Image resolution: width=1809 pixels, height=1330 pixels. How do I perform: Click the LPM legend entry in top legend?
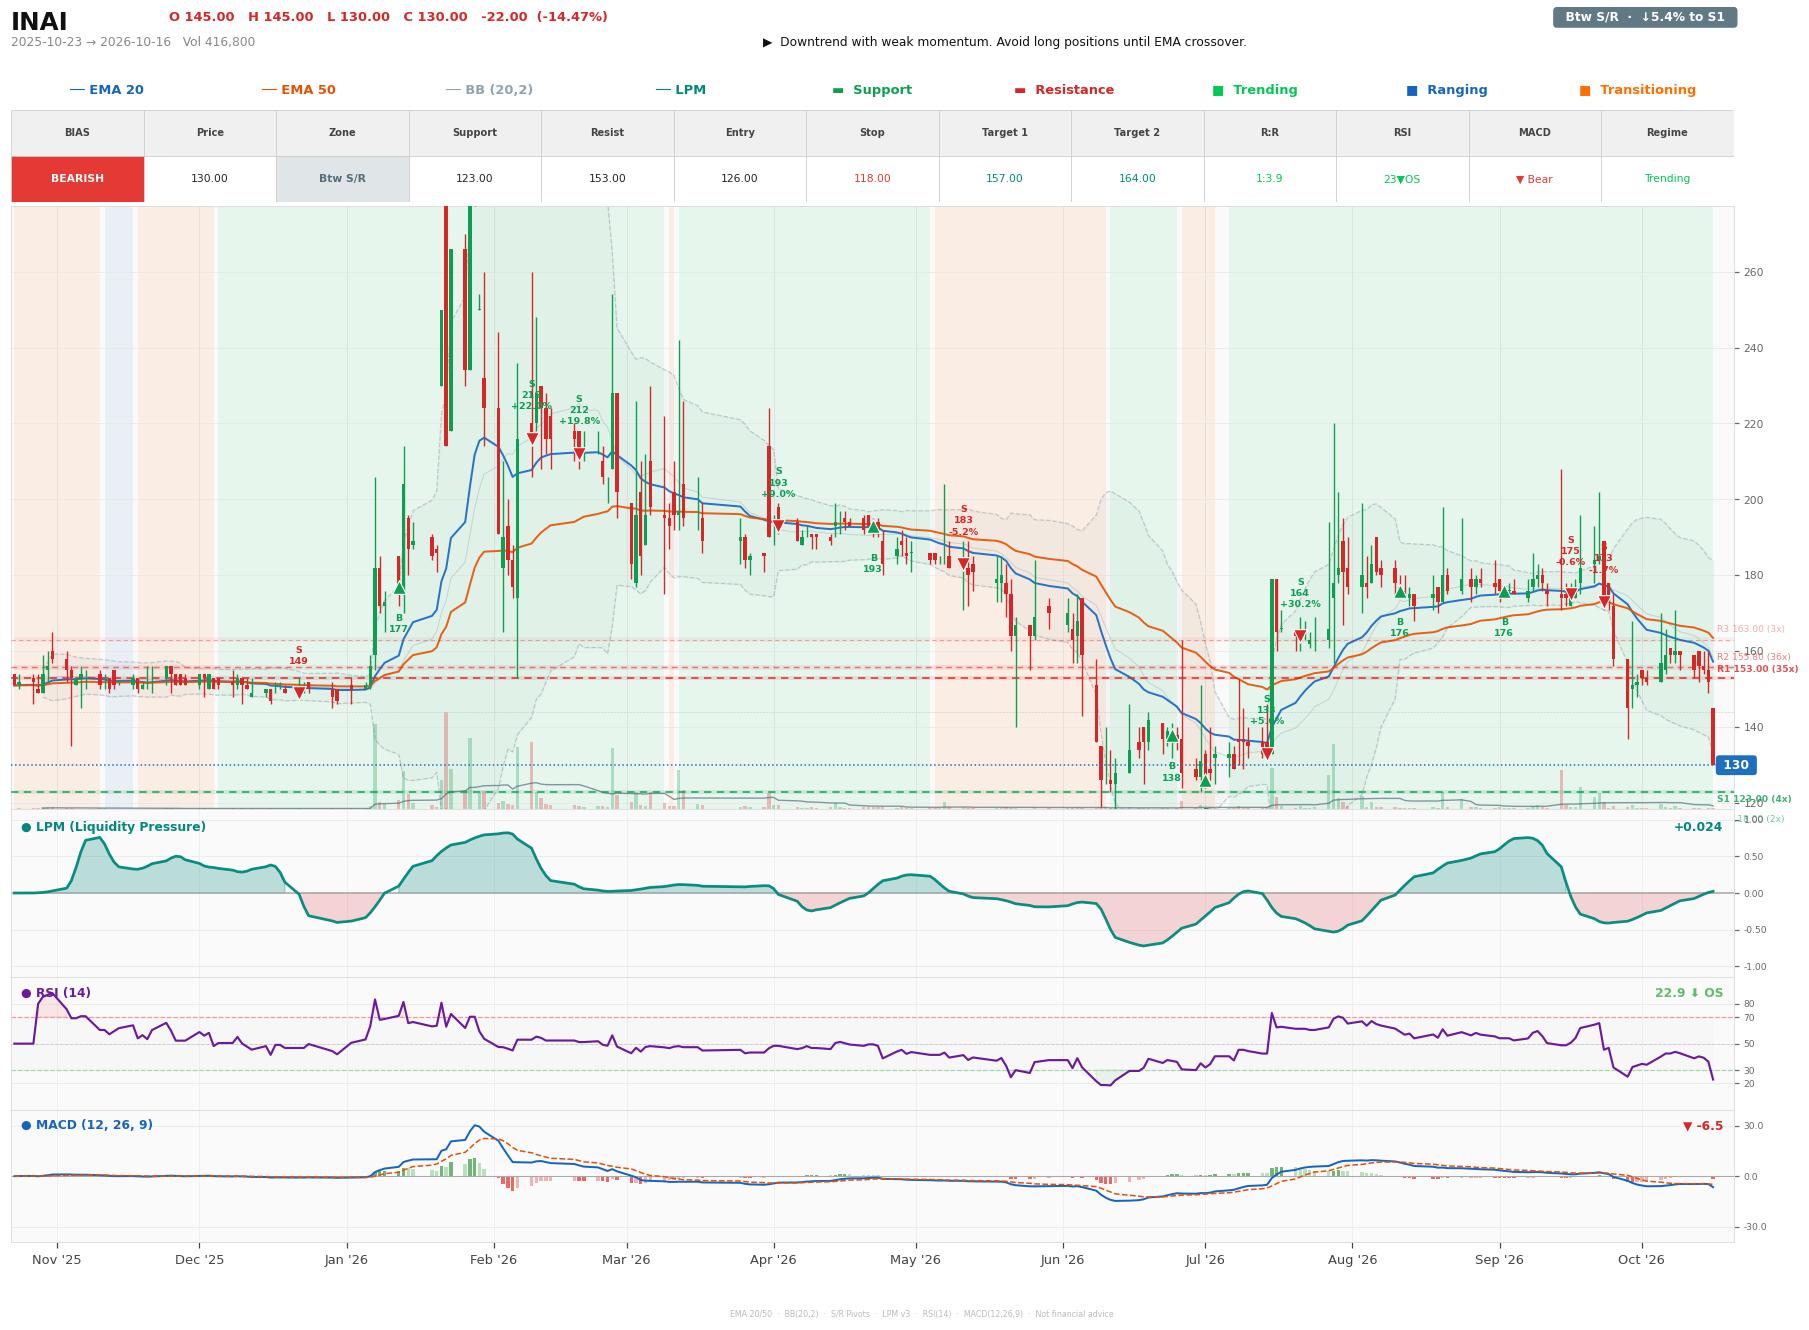(680, 90)
